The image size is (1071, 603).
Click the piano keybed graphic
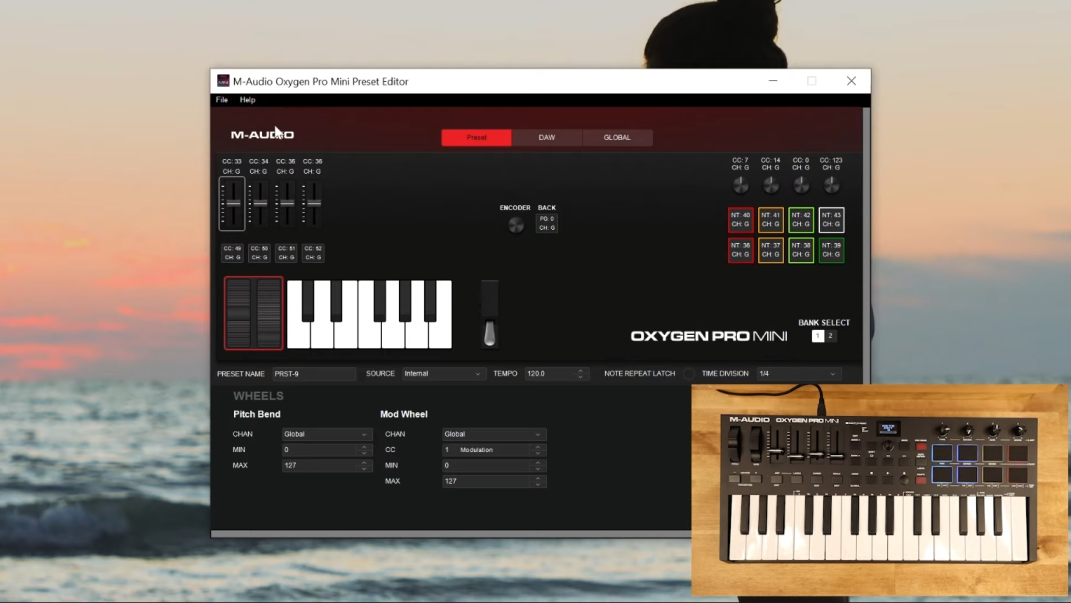pos(369,314)
